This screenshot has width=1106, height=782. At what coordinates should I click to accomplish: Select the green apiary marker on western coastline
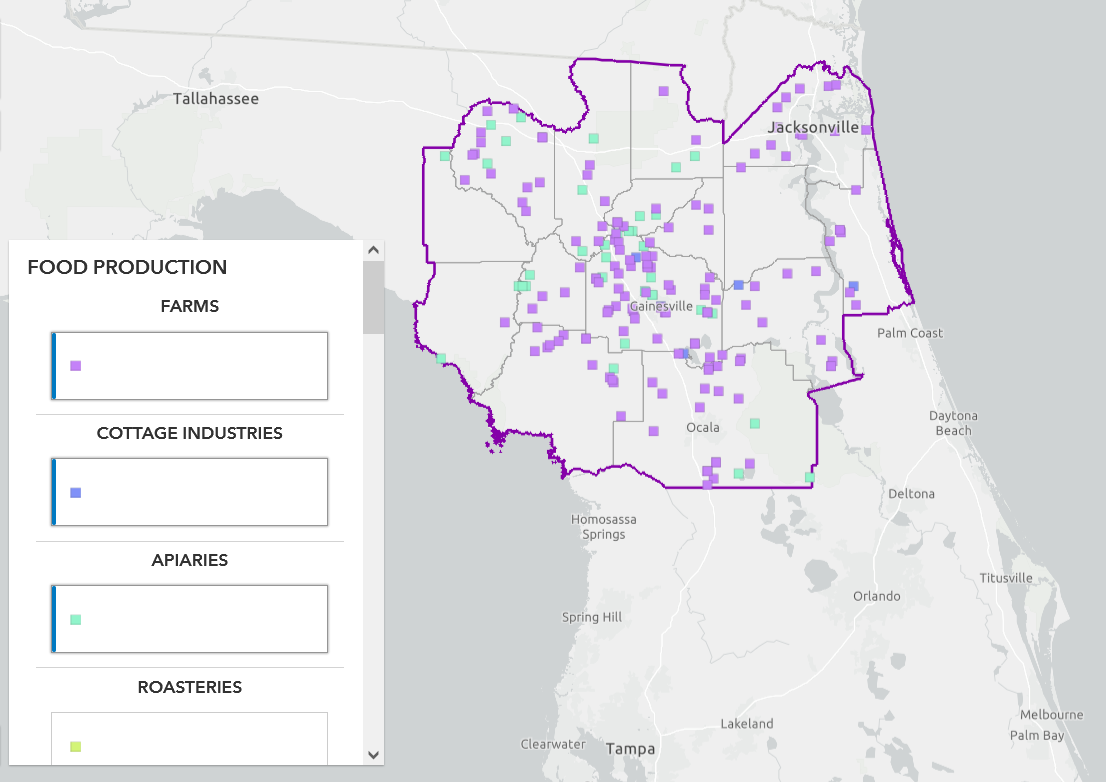[441, 358]
